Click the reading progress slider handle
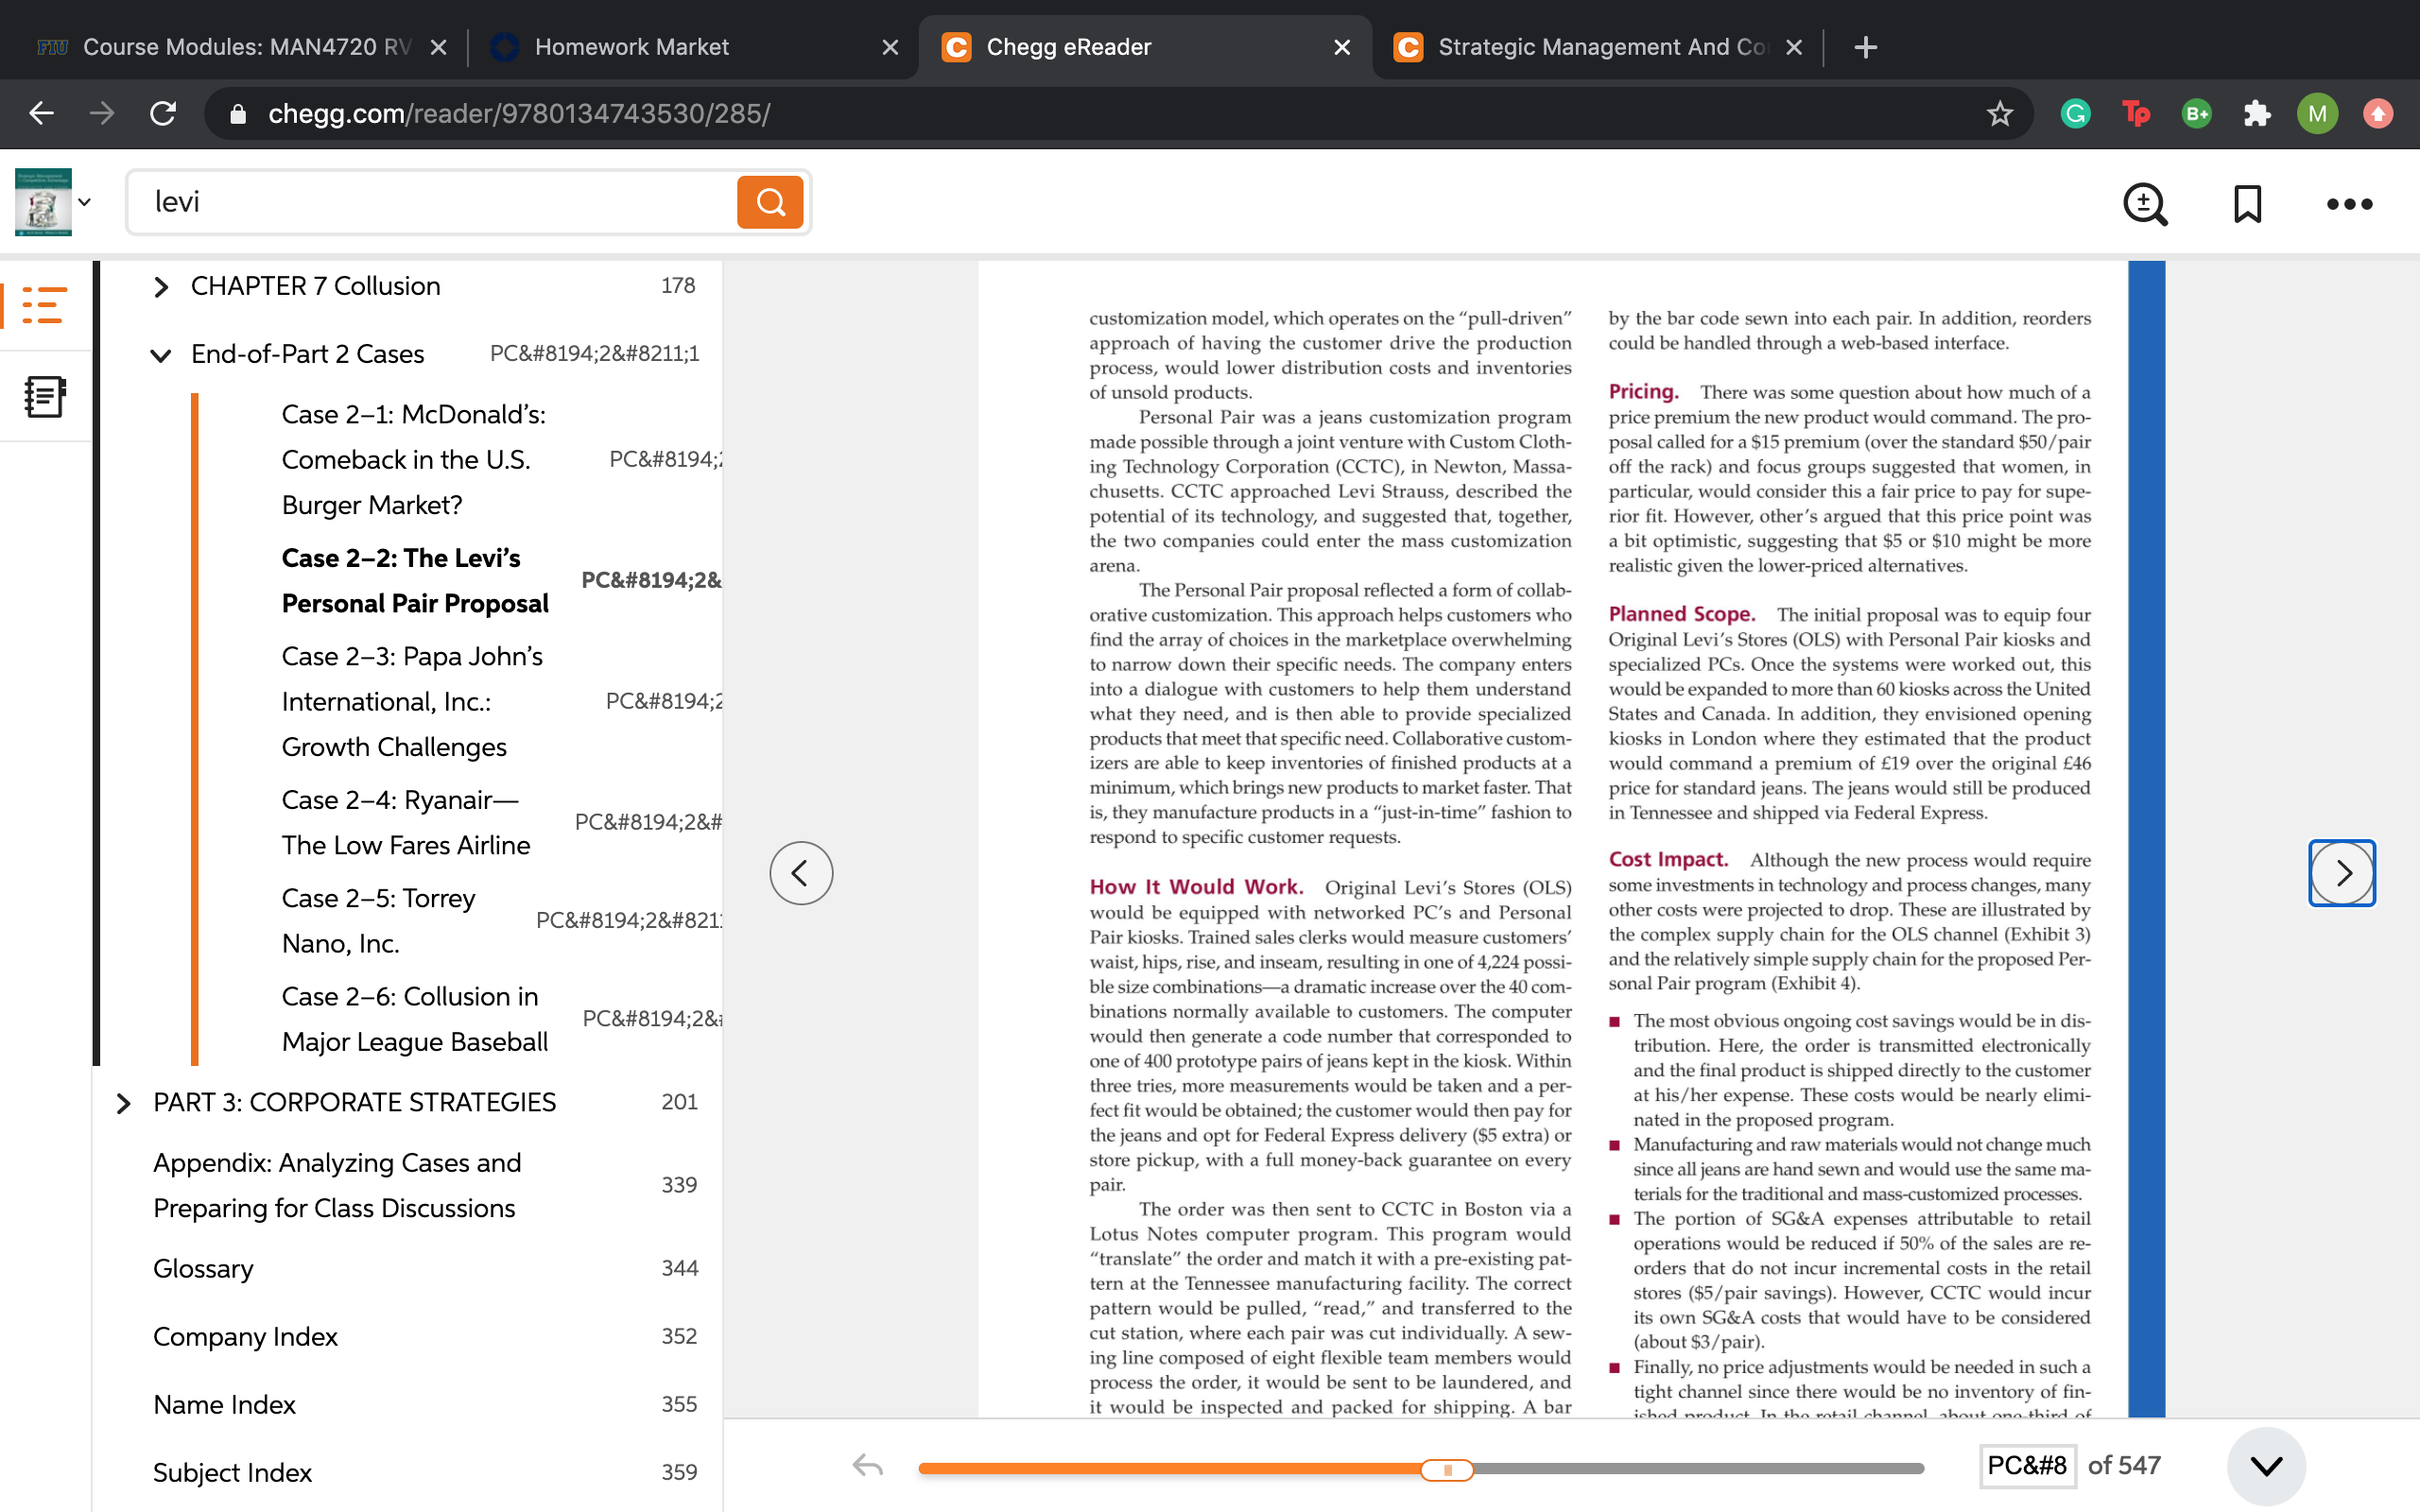2420x1512 pixels. point(1447,1469)
